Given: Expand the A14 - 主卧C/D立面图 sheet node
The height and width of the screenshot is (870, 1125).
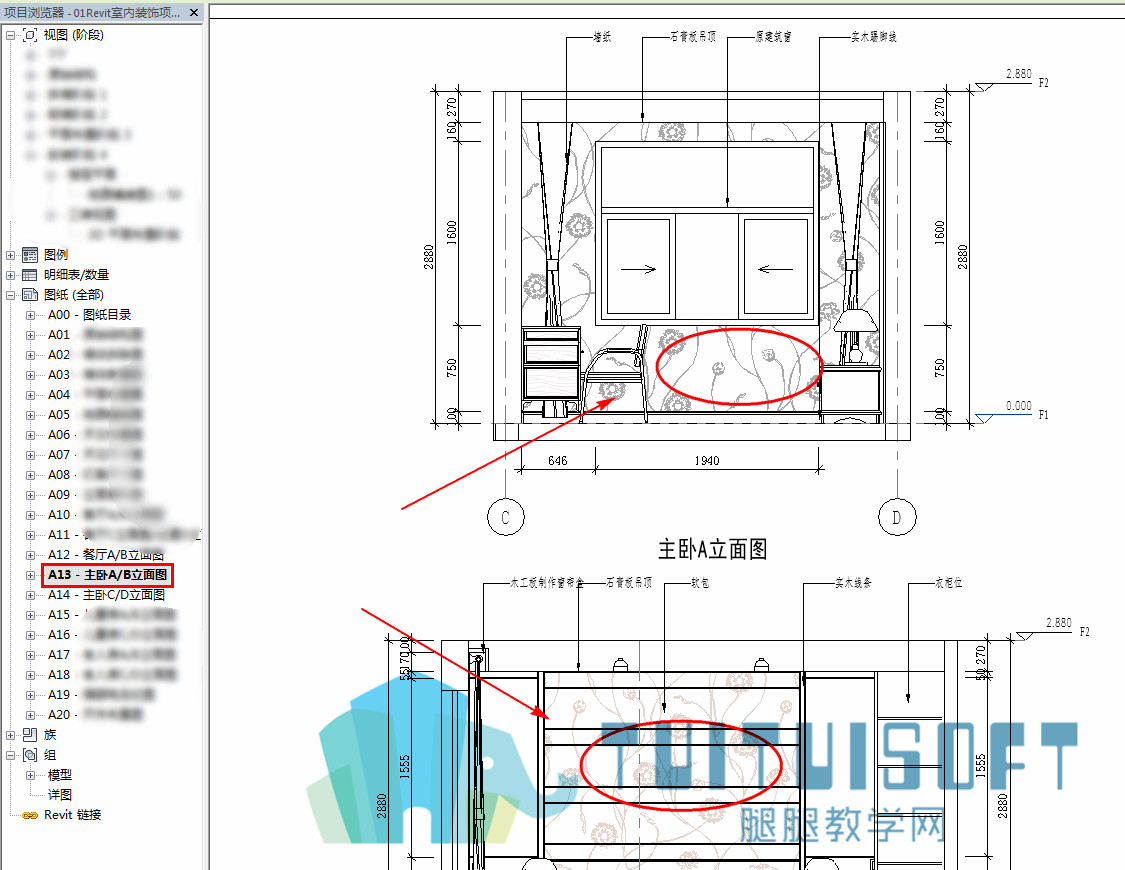Looking at the screenshot, I should (x=30, y=595).
